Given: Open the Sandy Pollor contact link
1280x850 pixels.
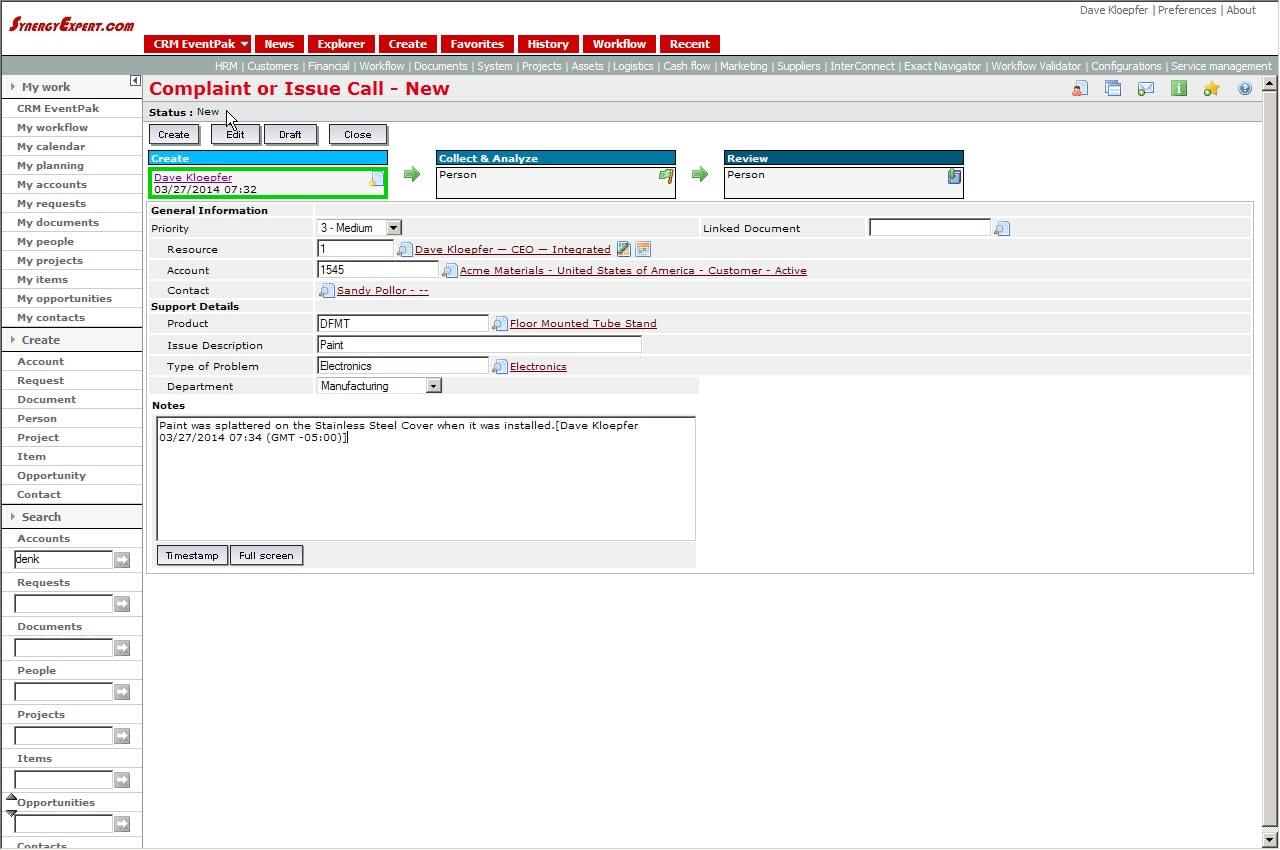Looking at the screenshot, I should pos(383,291).
